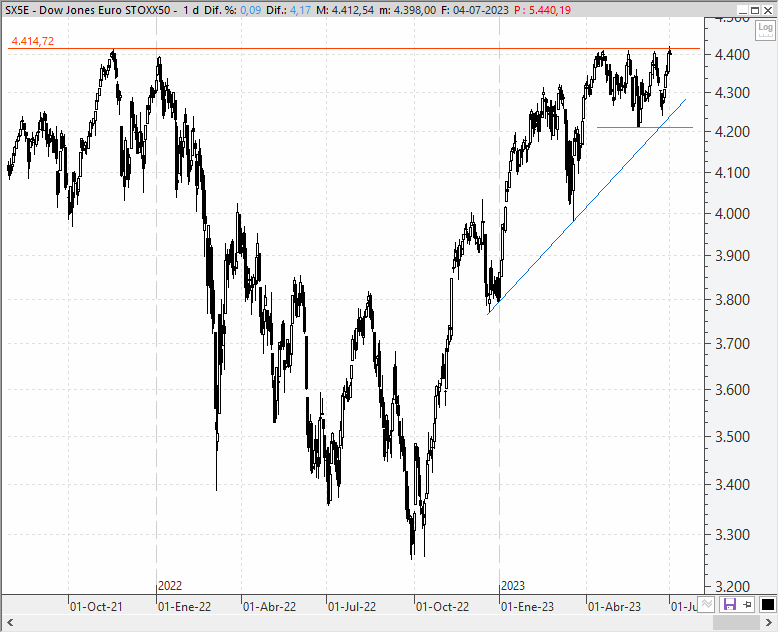This screenshot has width=779, height=633.
Task: Click the pin icon beside the diskette
Action: click(x=747, y=605)
